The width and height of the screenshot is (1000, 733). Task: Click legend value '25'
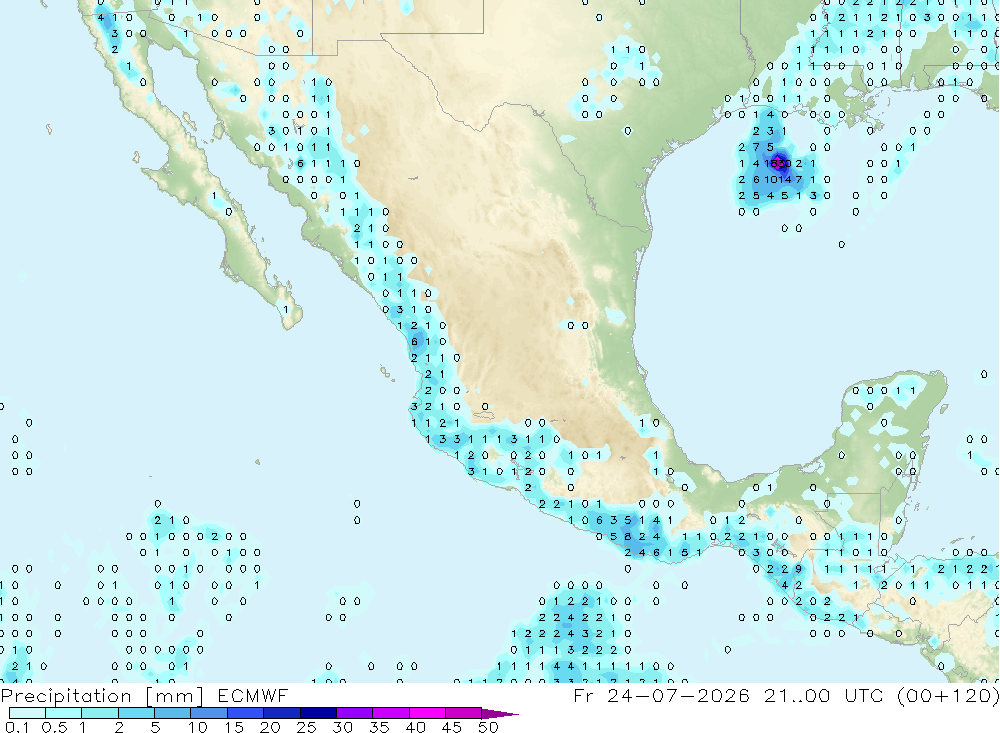coord(307,727)
